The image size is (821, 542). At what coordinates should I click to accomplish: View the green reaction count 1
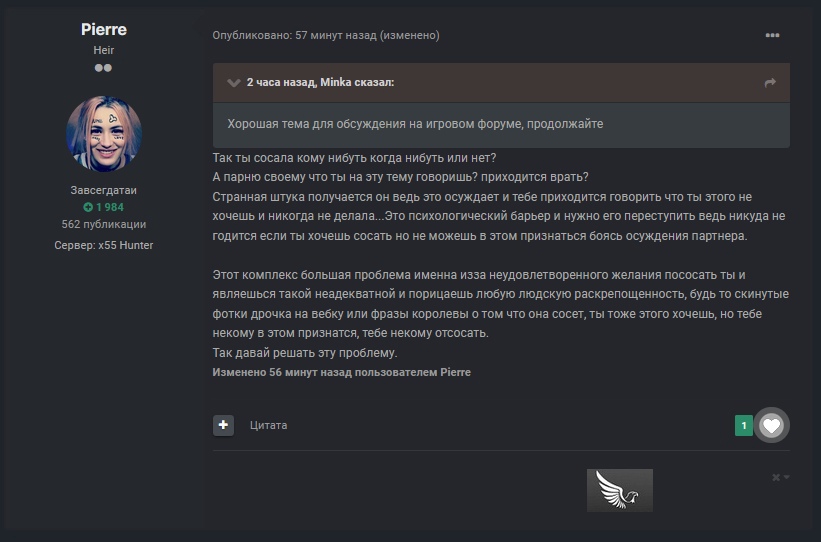point(743,426)
